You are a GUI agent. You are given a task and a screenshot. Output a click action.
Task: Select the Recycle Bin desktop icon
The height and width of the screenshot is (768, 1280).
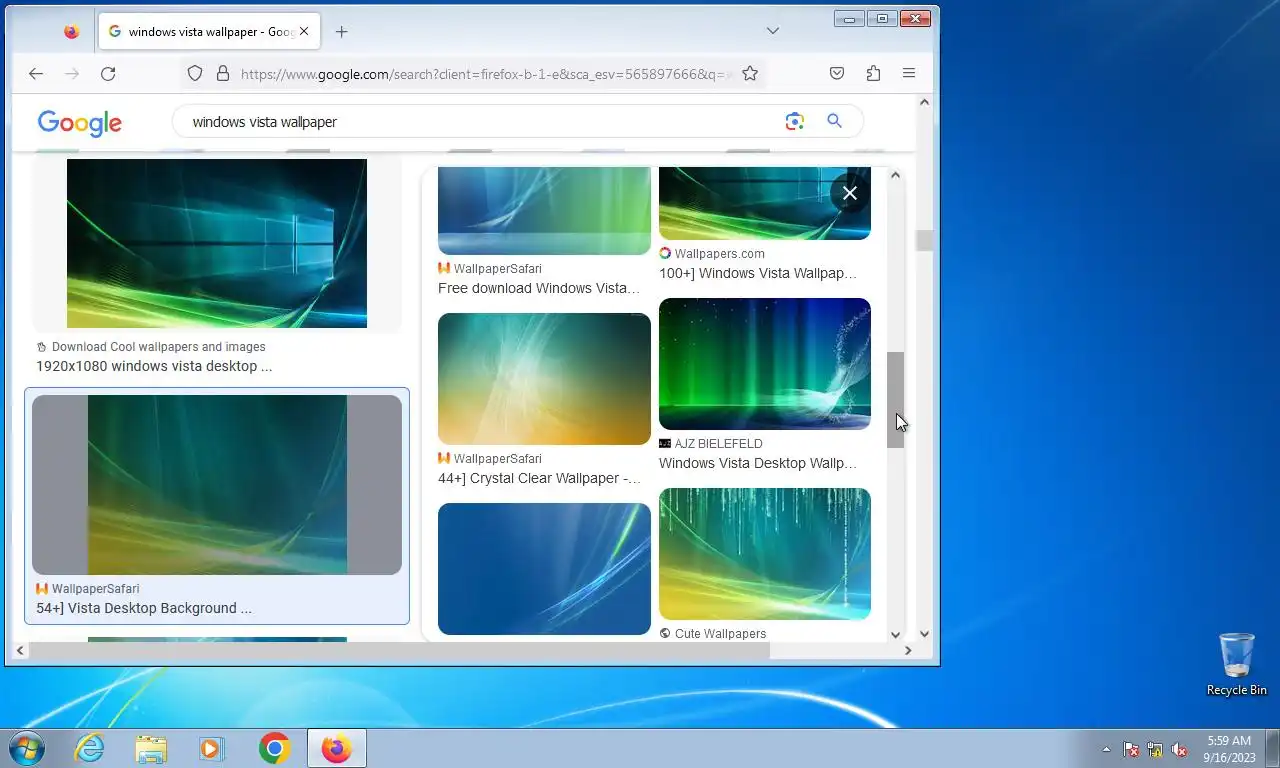coord(1237,664)
